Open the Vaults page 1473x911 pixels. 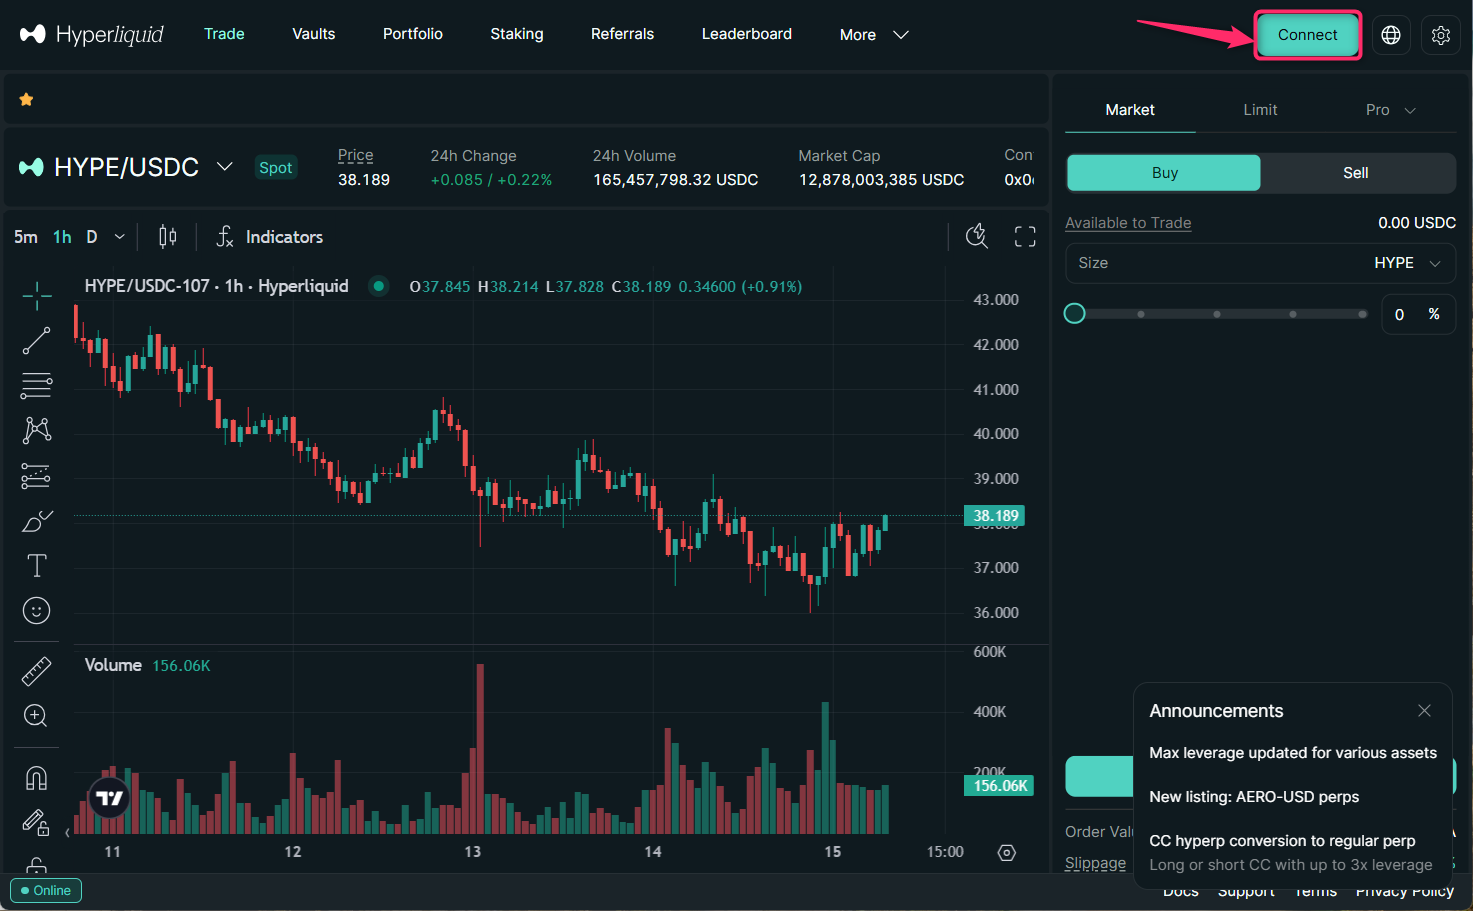pos(313,34)
